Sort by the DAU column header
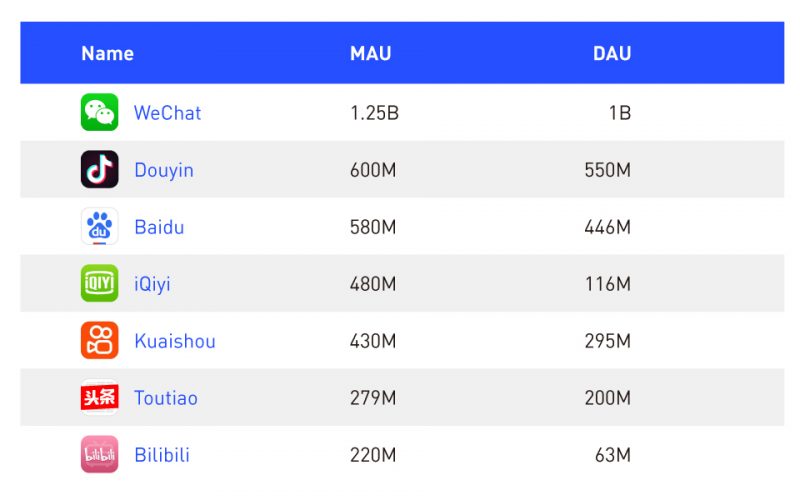 pyautogui.click(x=612, y=54)
